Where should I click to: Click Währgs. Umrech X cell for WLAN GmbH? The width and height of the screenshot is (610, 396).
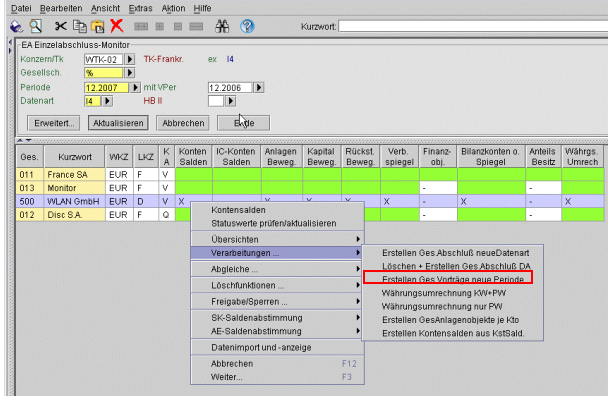(583, 202)
